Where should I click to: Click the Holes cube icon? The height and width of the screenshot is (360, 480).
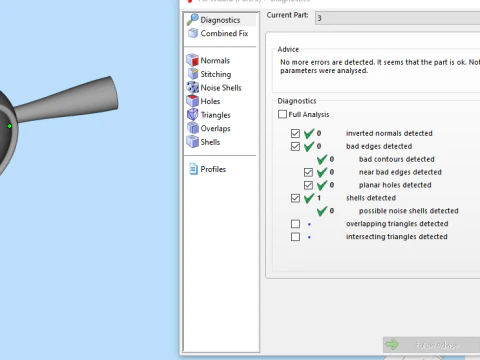(193, 101)
